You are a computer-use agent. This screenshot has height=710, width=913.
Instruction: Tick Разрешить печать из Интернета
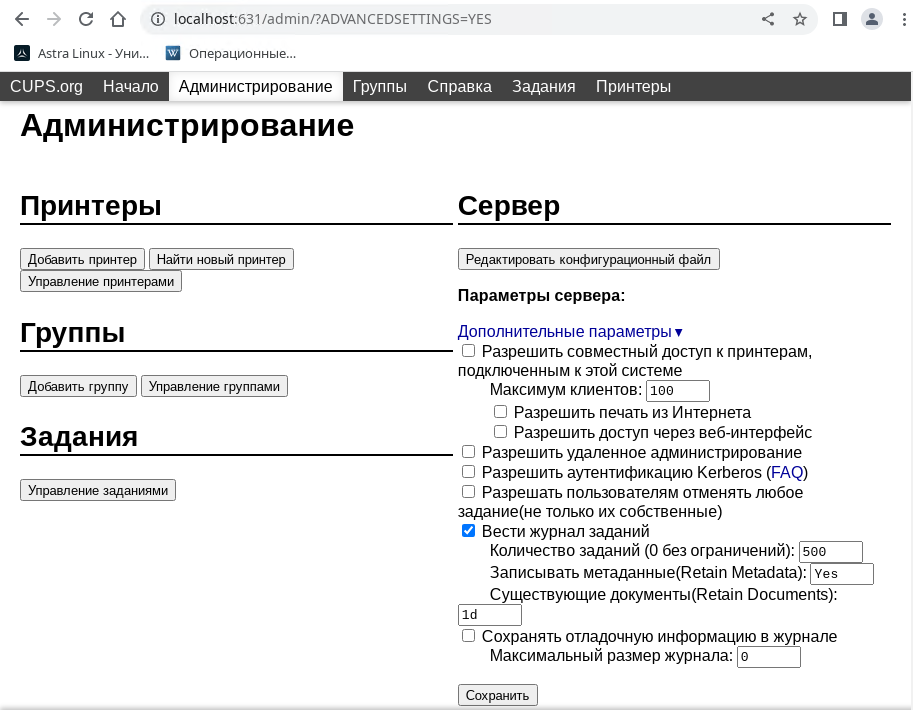[x=500, y=411]
